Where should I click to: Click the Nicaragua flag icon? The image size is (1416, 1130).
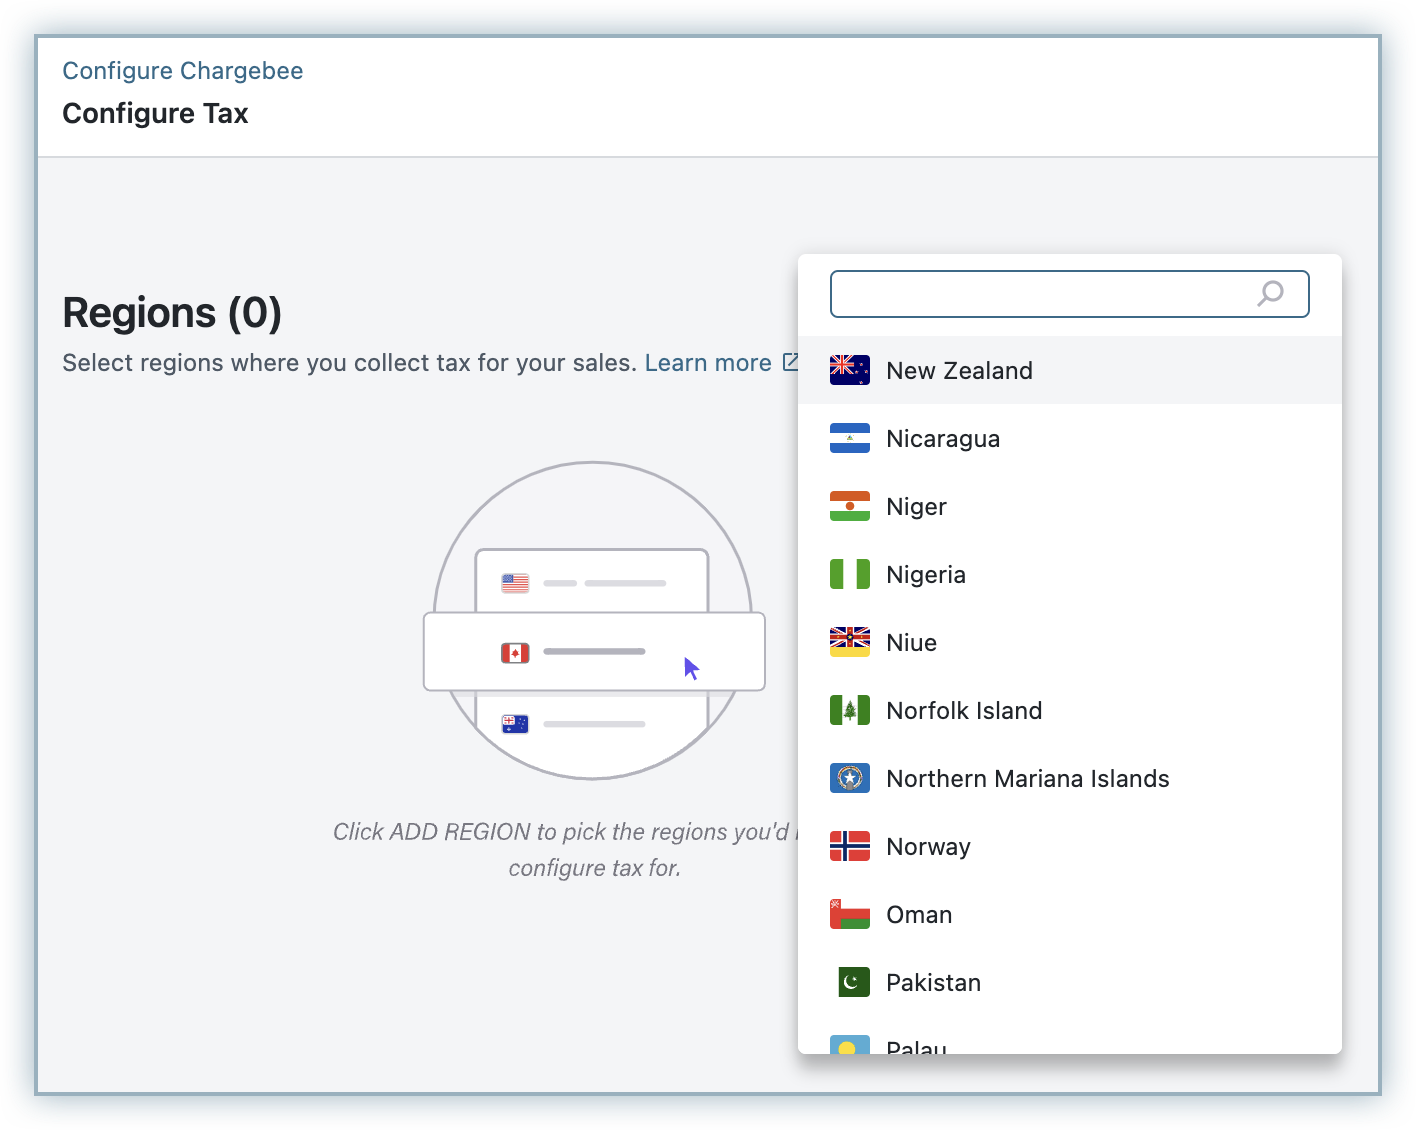pos(849,438)
